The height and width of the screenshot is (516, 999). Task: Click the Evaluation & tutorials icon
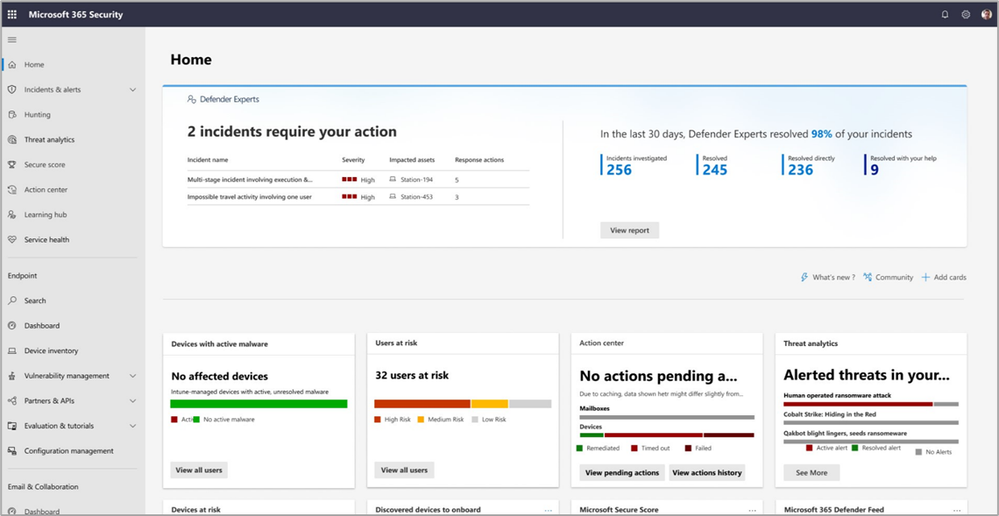12,426
